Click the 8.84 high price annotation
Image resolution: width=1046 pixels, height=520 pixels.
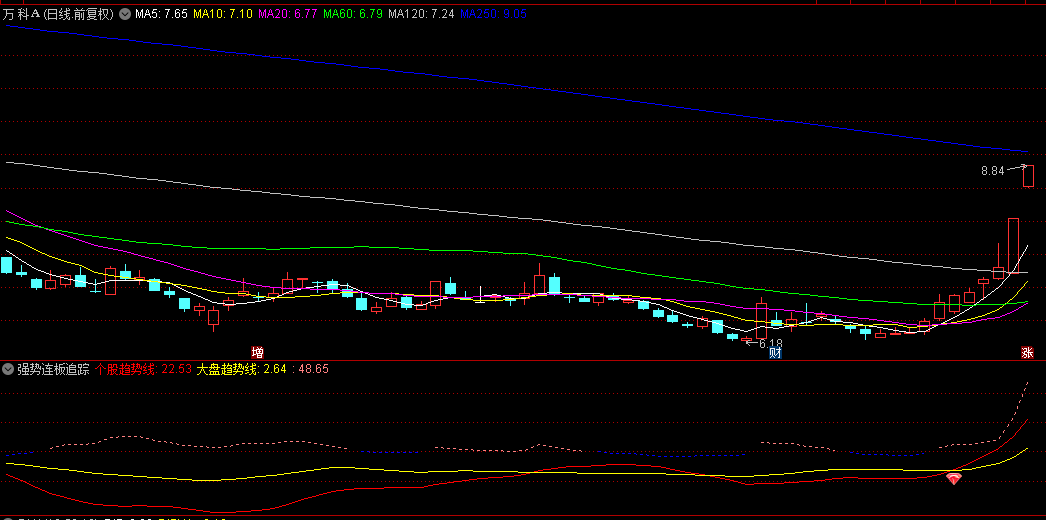[992, 171]
